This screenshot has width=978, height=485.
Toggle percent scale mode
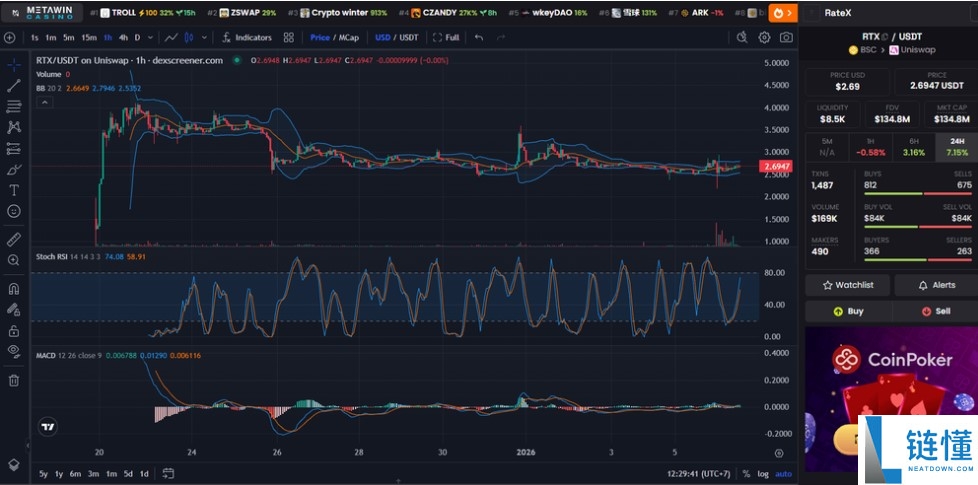tap(747, 474)
